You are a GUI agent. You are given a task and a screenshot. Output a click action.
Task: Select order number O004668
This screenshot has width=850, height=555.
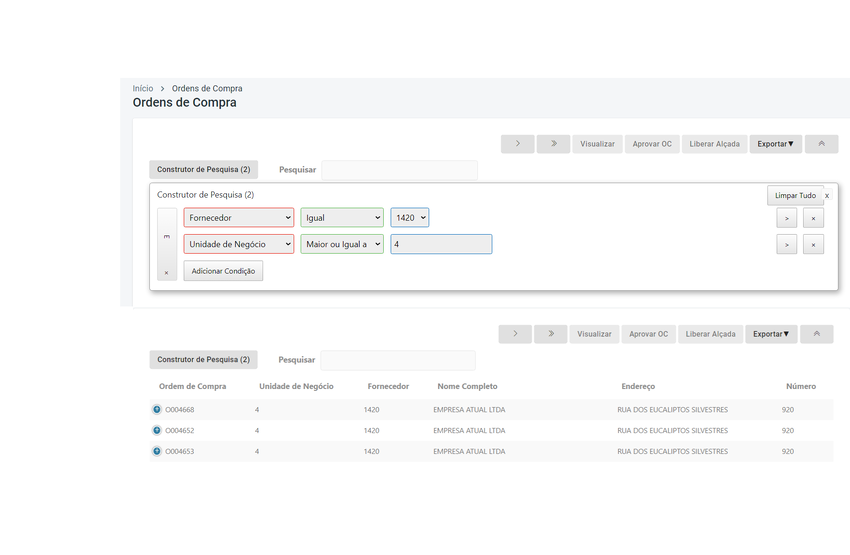179,410
